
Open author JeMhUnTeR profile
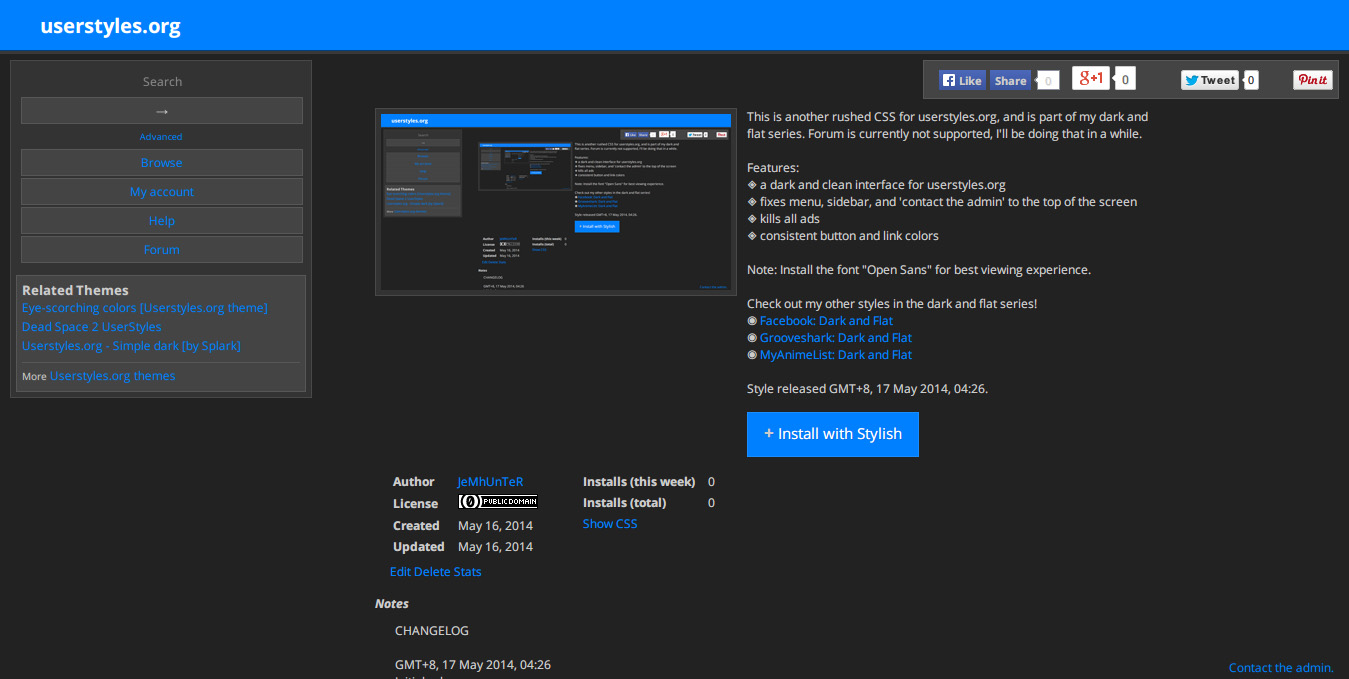(490, 482)
